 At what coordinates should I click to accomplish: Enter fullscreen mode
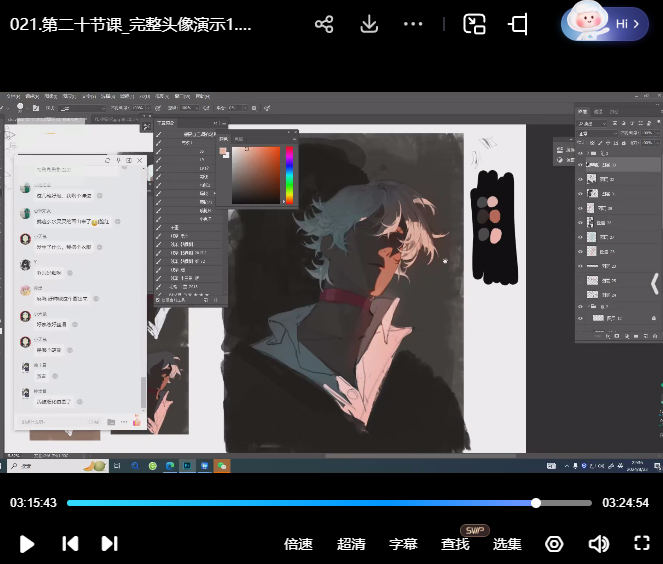[x=642, y=544]
